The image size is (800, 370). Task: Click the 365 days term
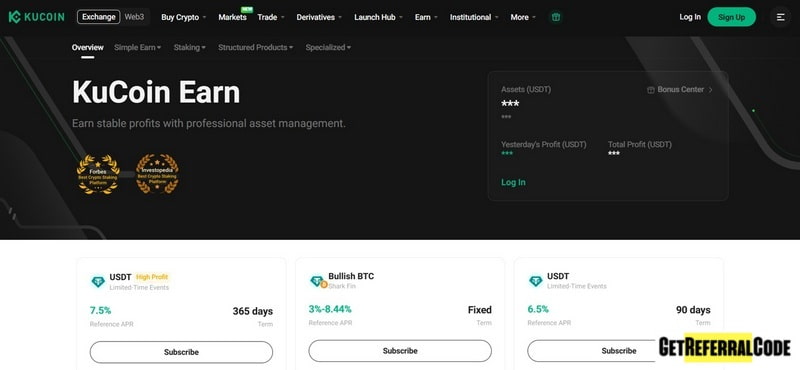(x=253, y=311)
